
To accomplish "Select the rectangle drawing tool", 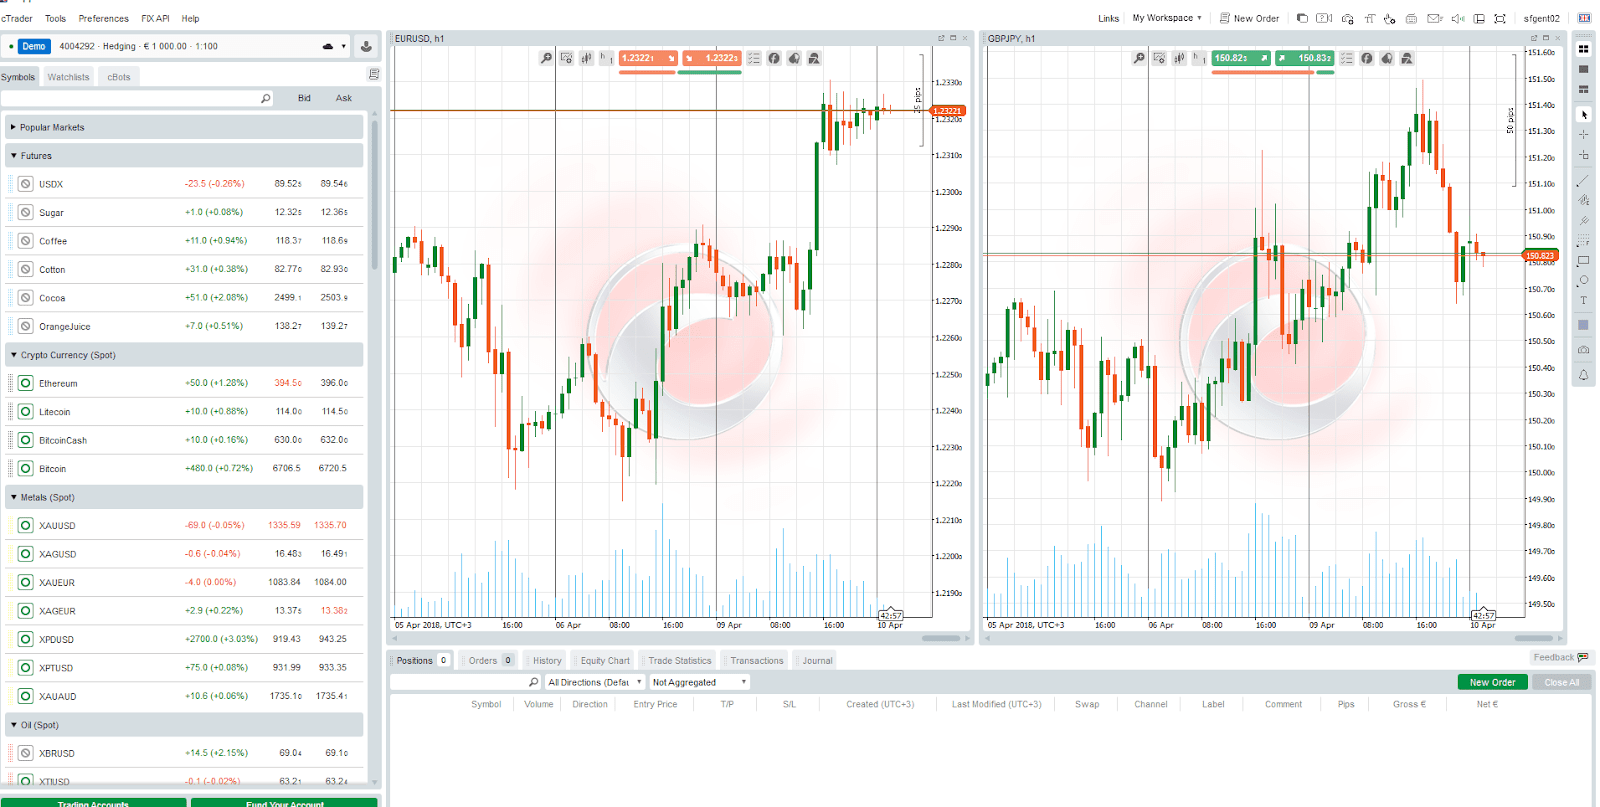I will point(1583,261).
